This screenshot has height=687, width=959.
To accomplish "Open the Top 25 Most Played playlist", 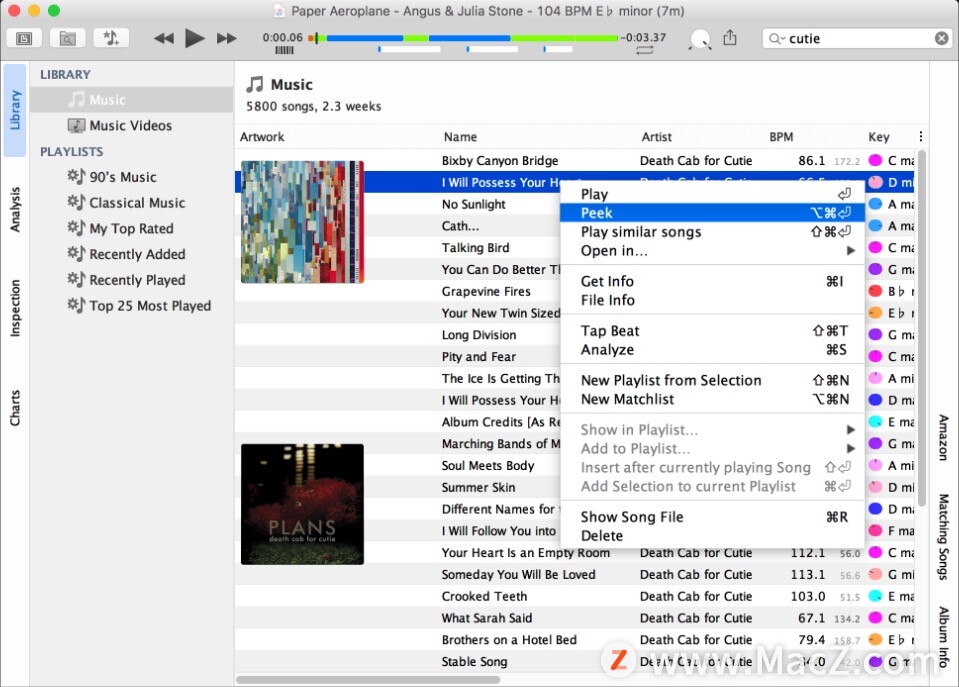I will pos(131,305).
